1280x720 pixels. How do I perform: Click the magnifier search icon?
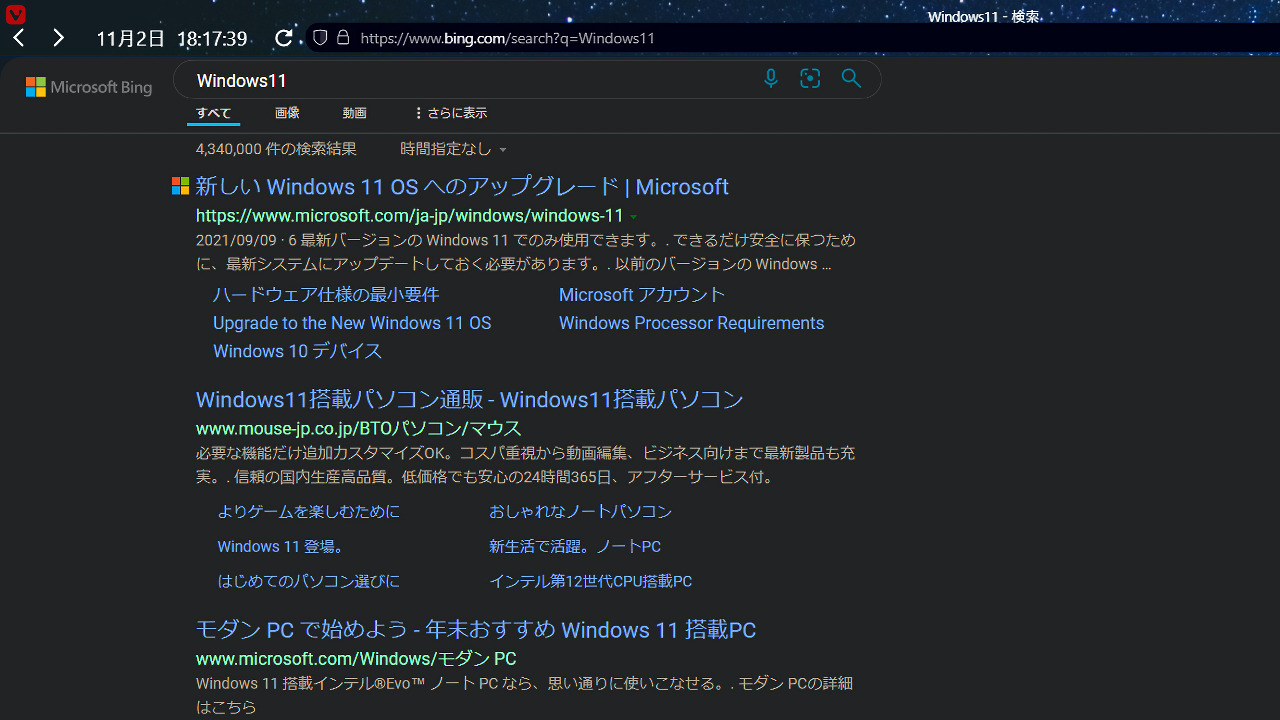click(x=851, y=78)
